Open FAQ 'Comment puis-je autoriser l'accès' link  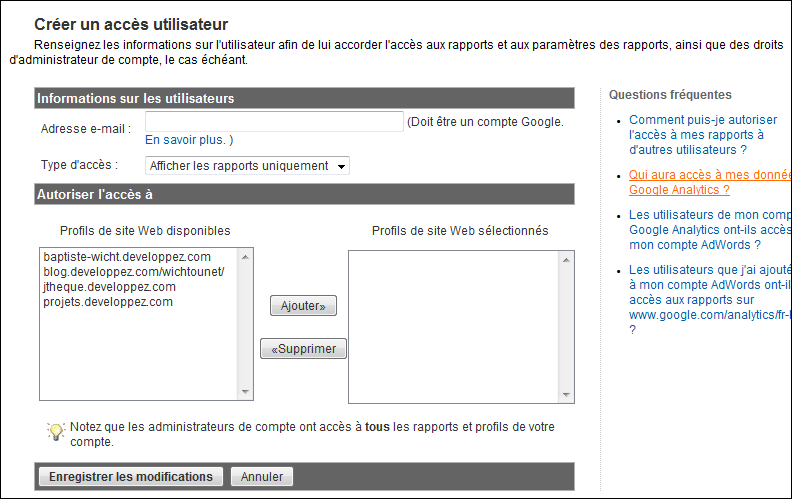[x=703, y=134]
